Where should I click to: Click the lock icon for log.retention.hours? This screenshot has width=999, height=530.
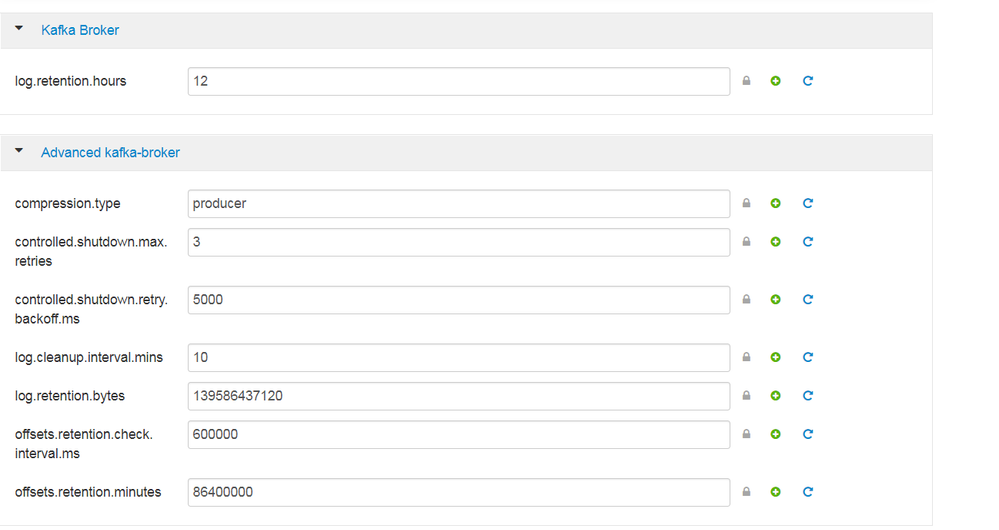[746, 81]
